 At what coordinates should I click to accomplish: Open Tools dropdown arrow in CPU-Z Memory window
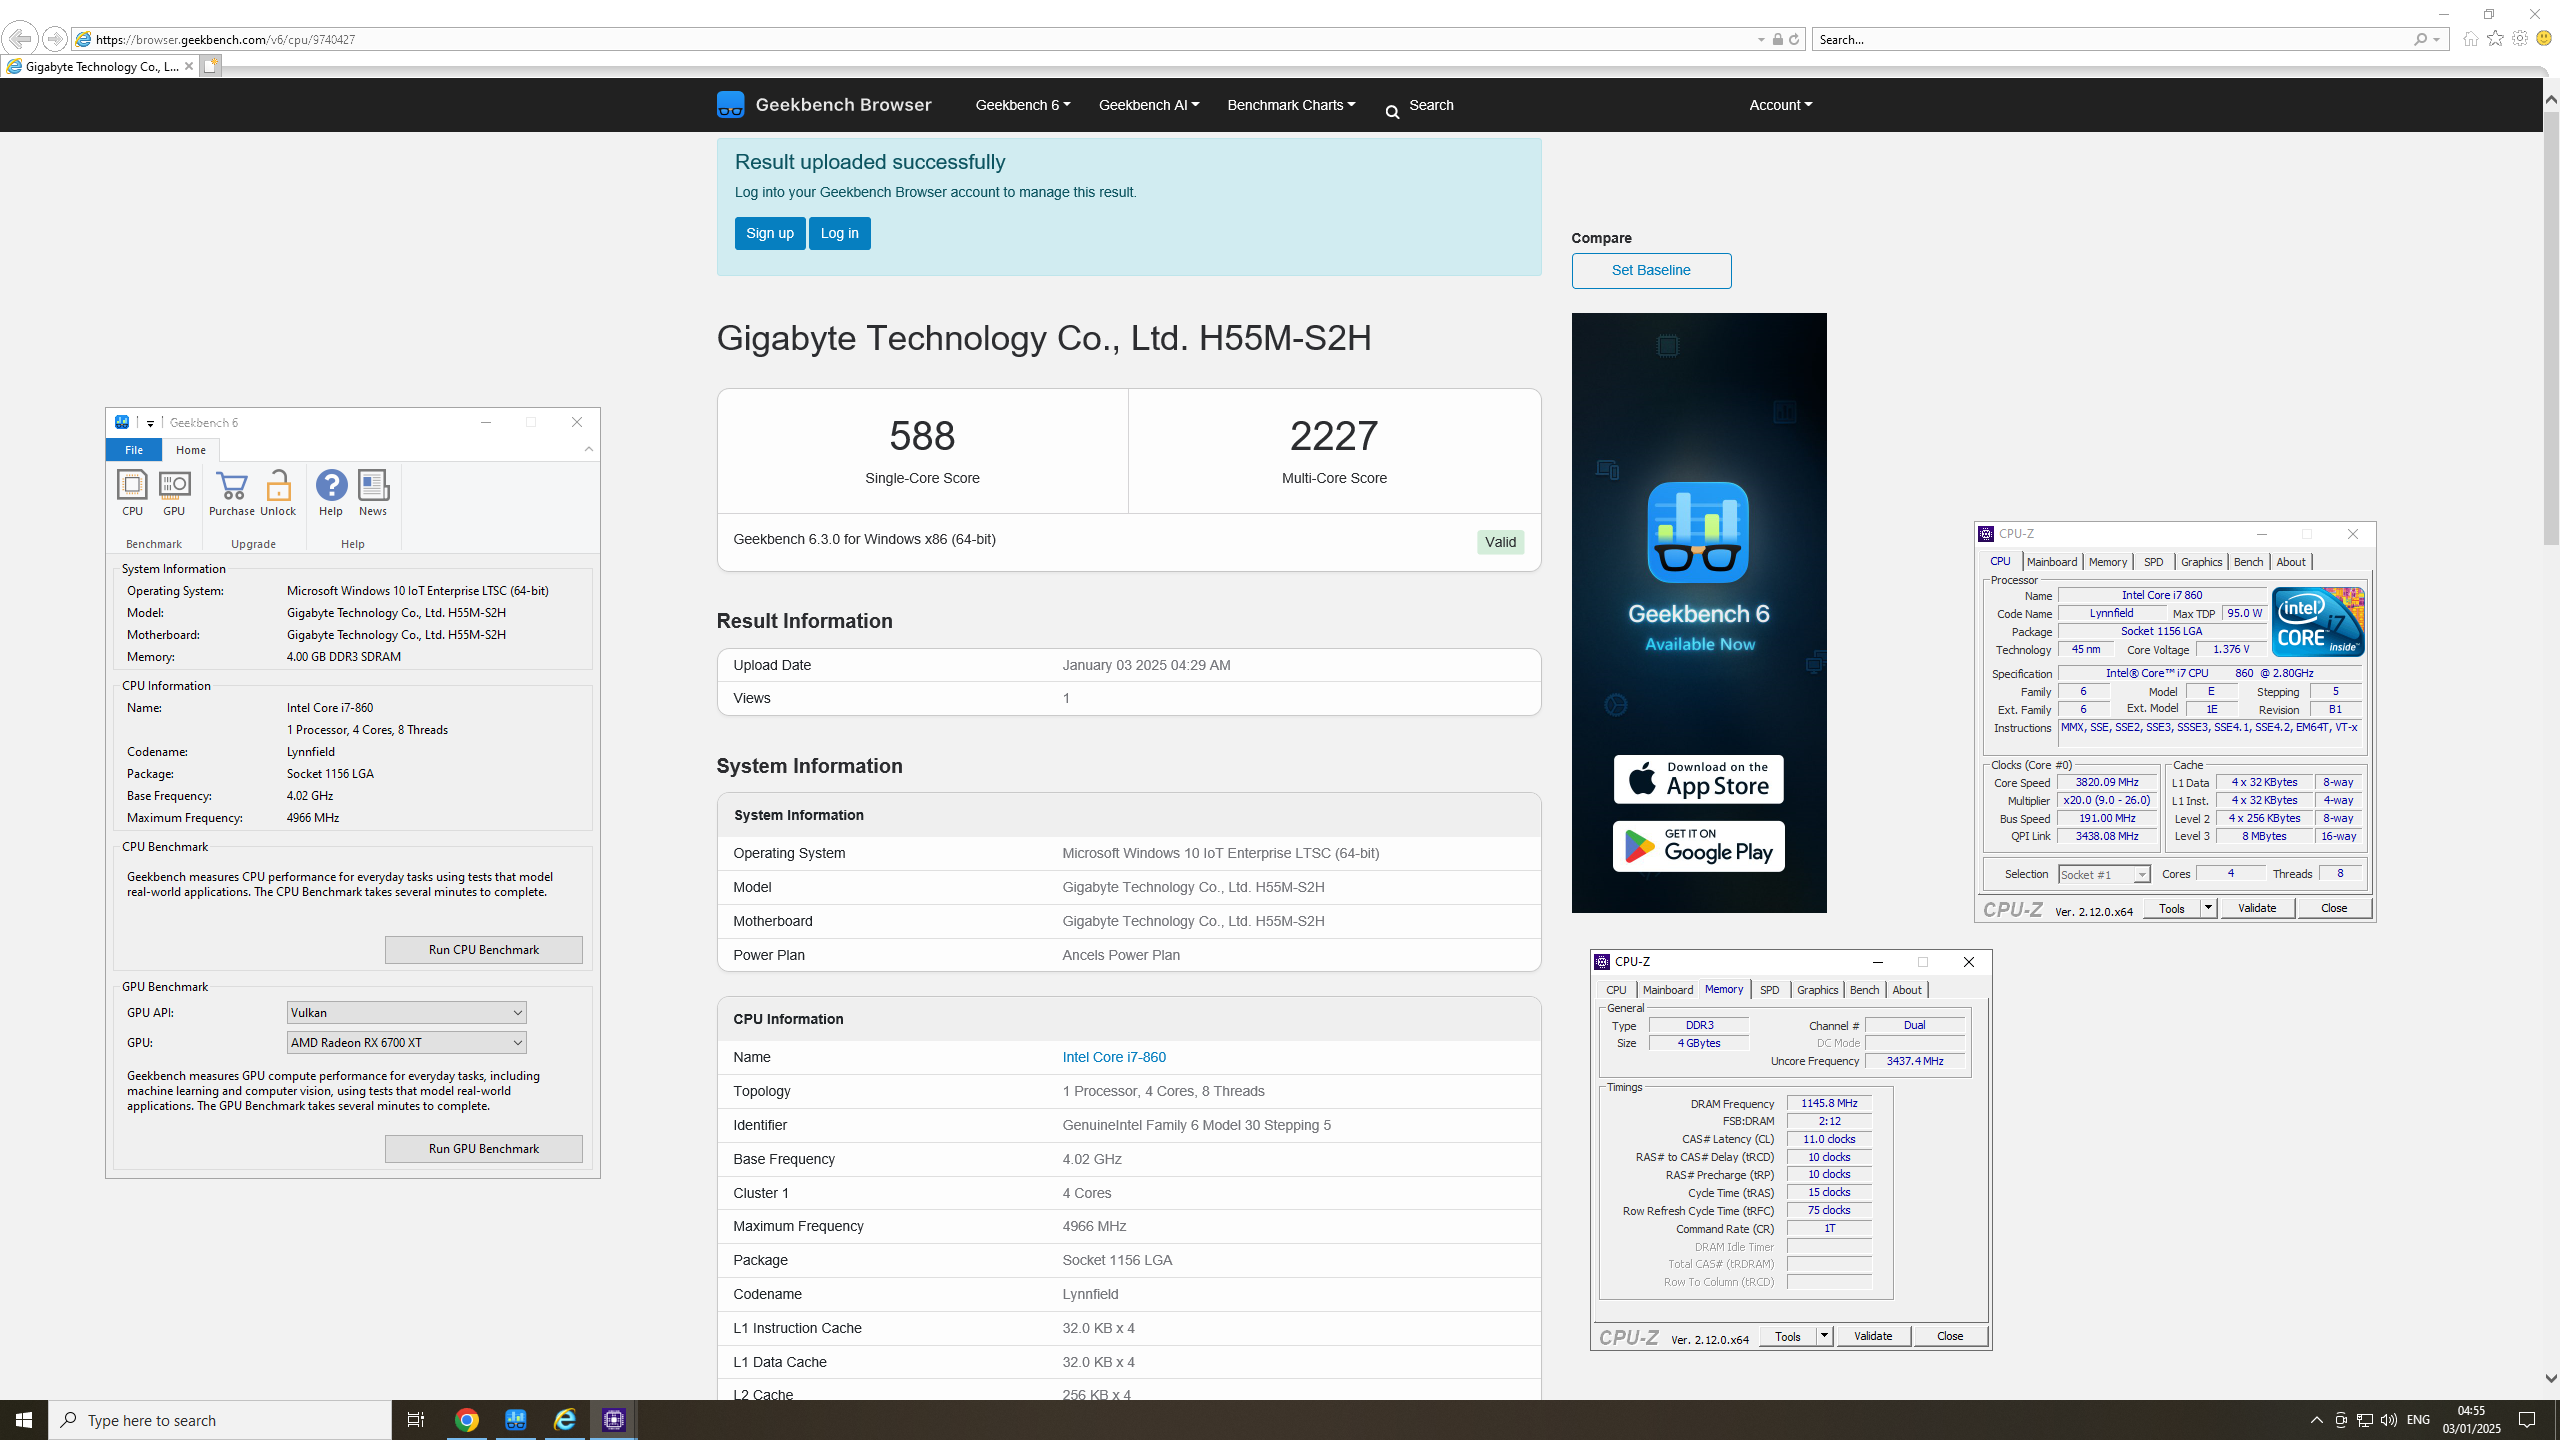(x=1824, y=1336)
